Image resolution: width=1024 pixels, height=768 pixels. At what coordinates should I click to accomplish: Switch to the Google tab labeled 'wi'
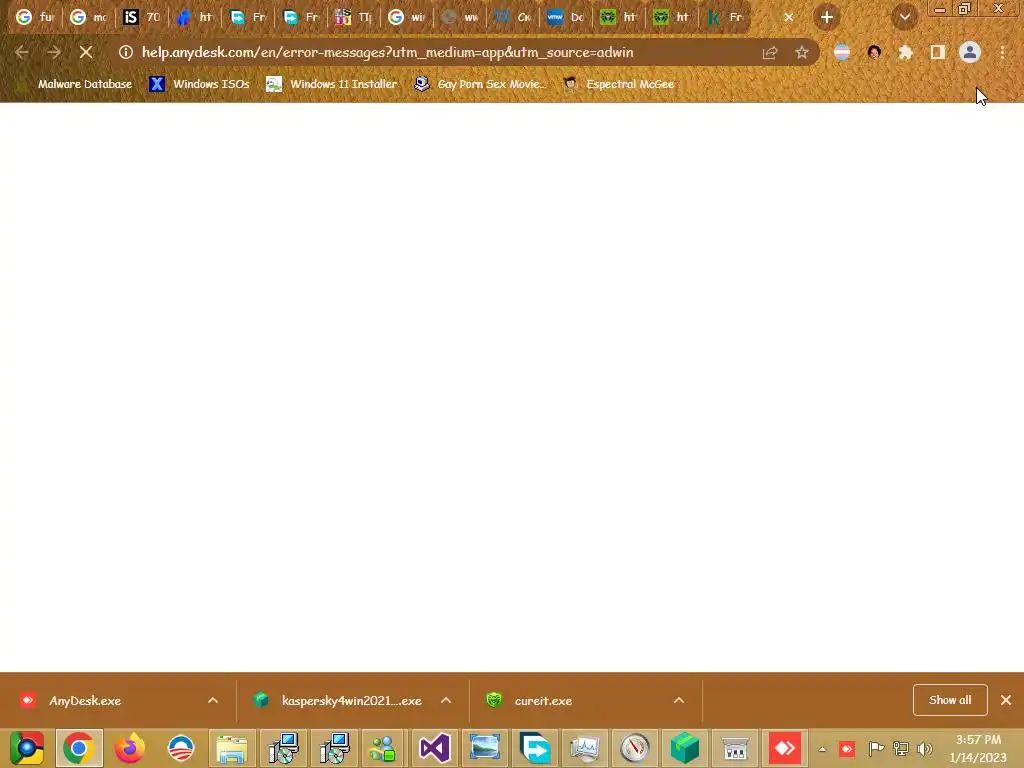[407, 17]
